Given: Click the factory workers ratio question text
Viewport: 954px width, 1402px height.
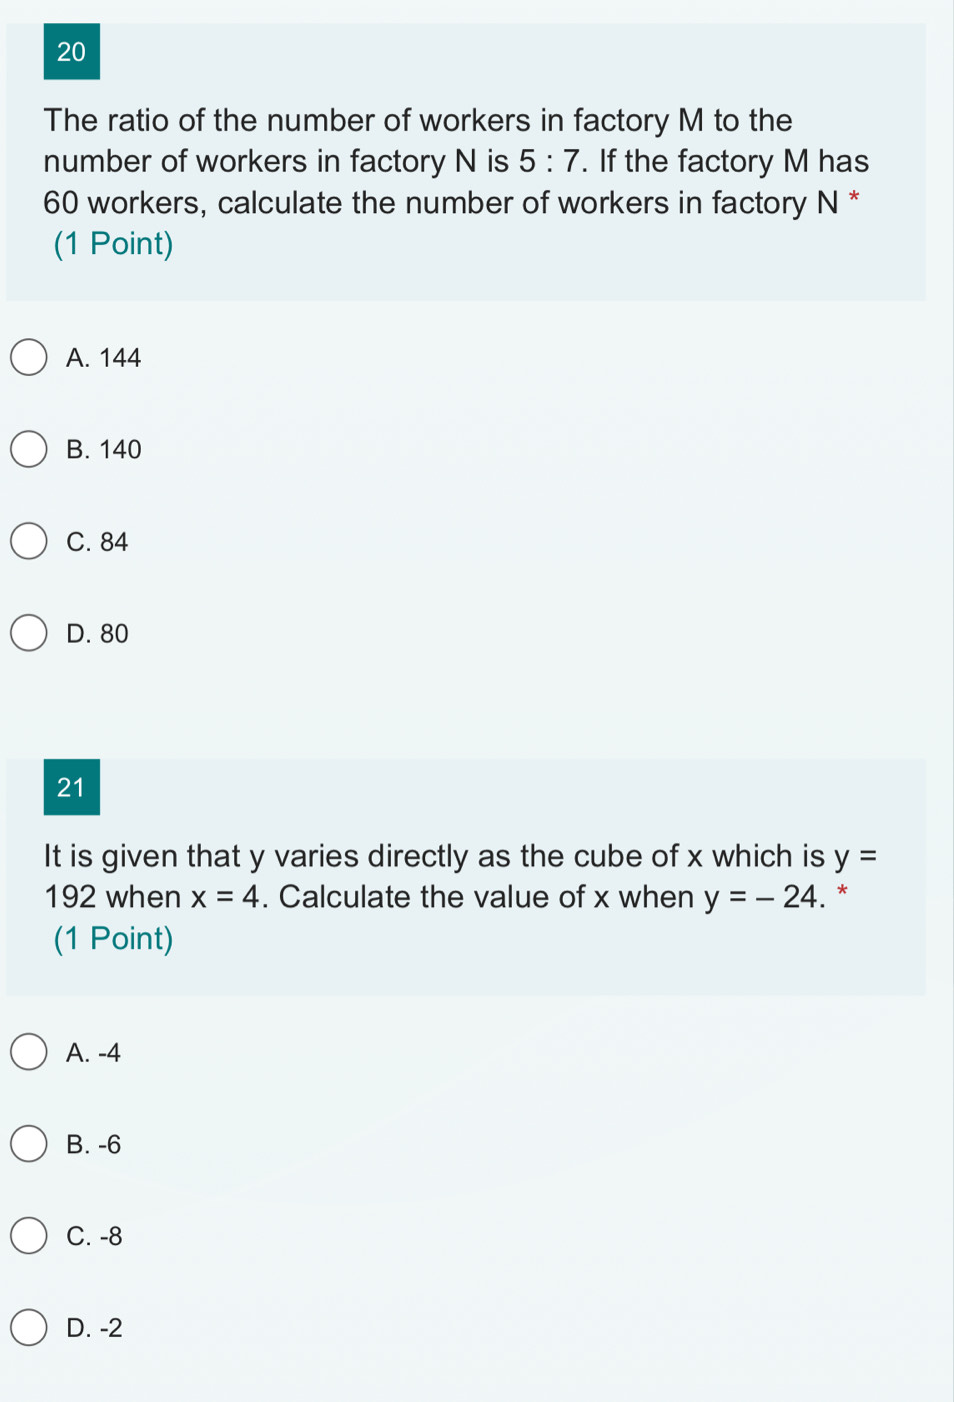Looking at the screenshot, I should tap(455, 162).
